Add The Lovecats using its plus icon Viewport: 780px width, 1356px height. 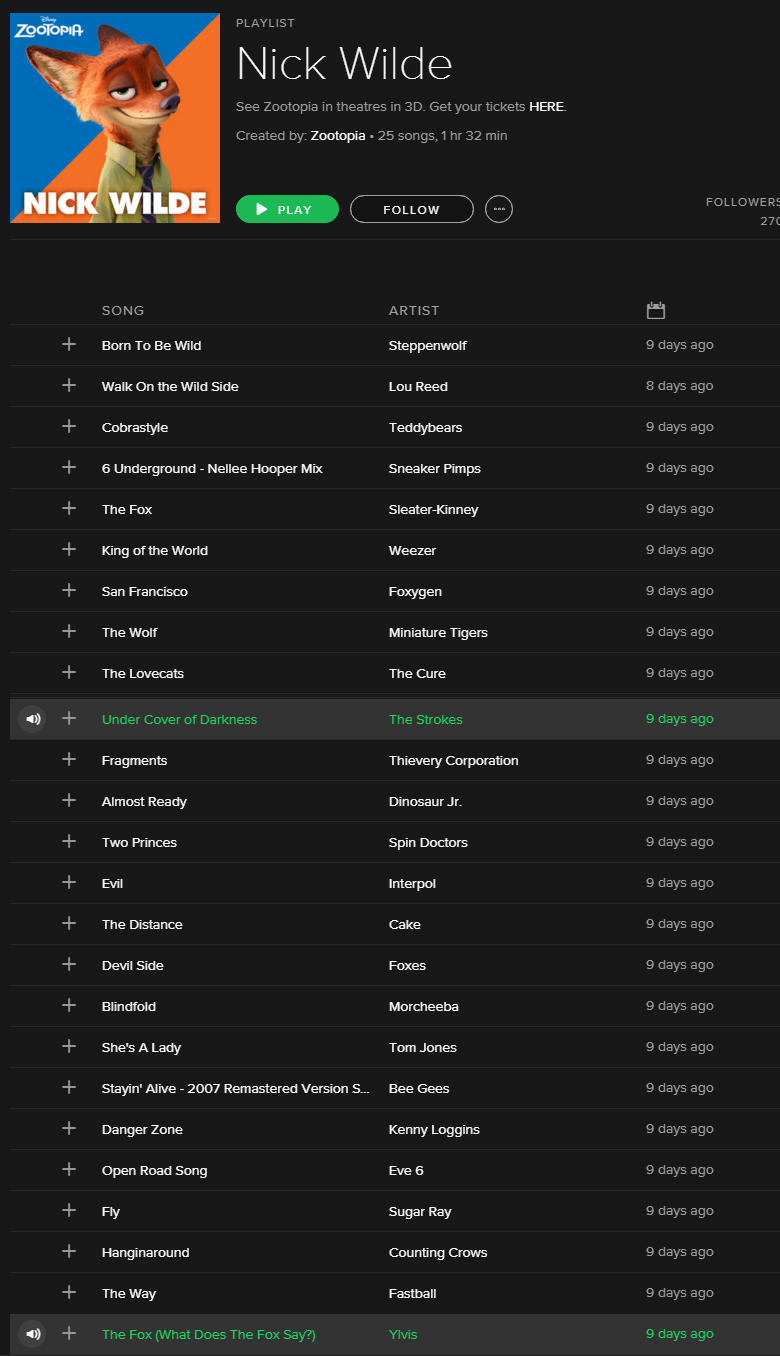[x=69, y=673]
